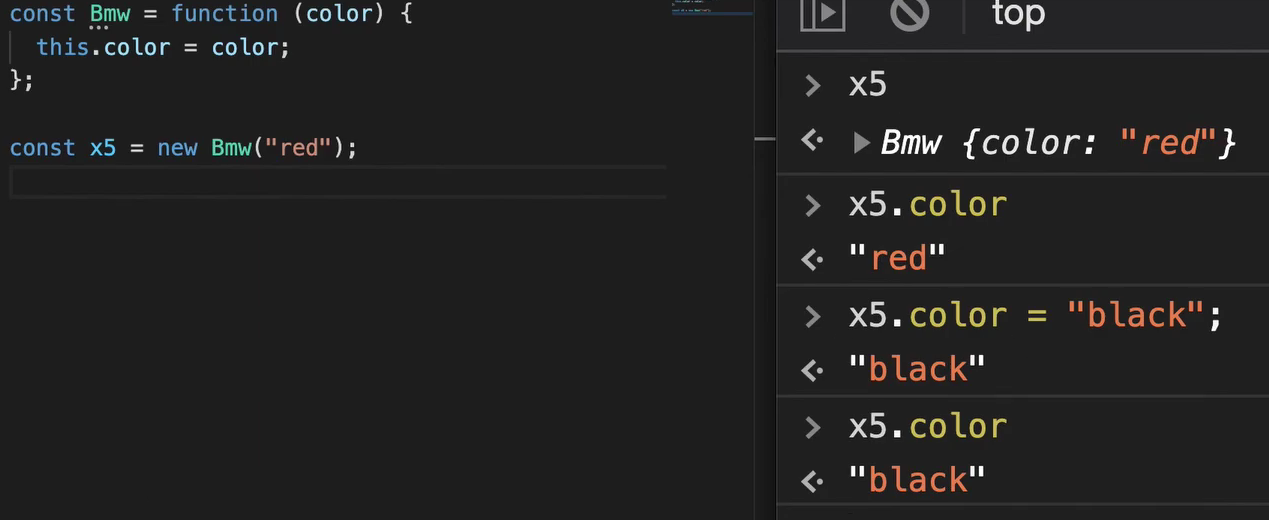Expand the Bmw object disclosure triangle
1269x520 pixels.
point(861,143)
